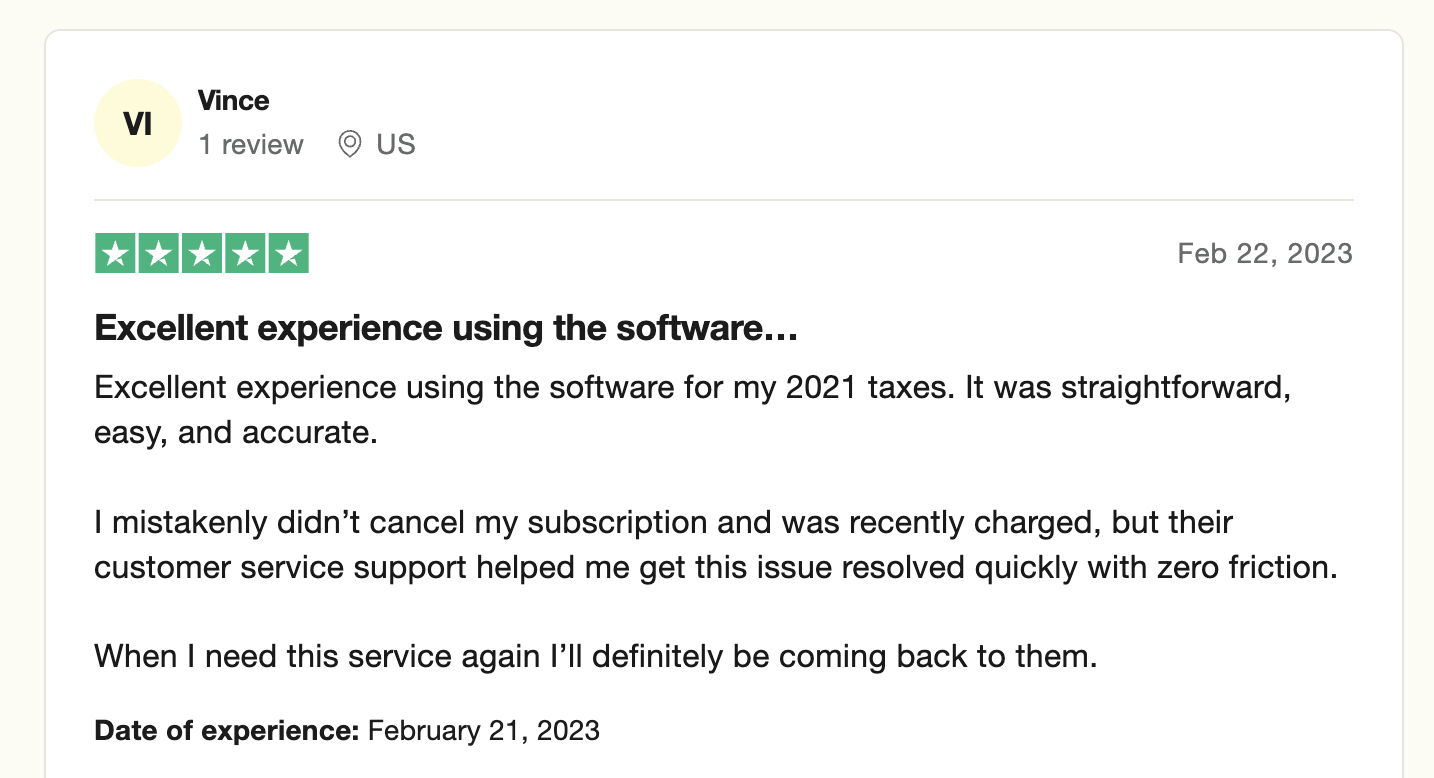1434x778 pixels.
Task: Click the Feb 22, 2023 review date
Action: click(x=1264, y=254)
